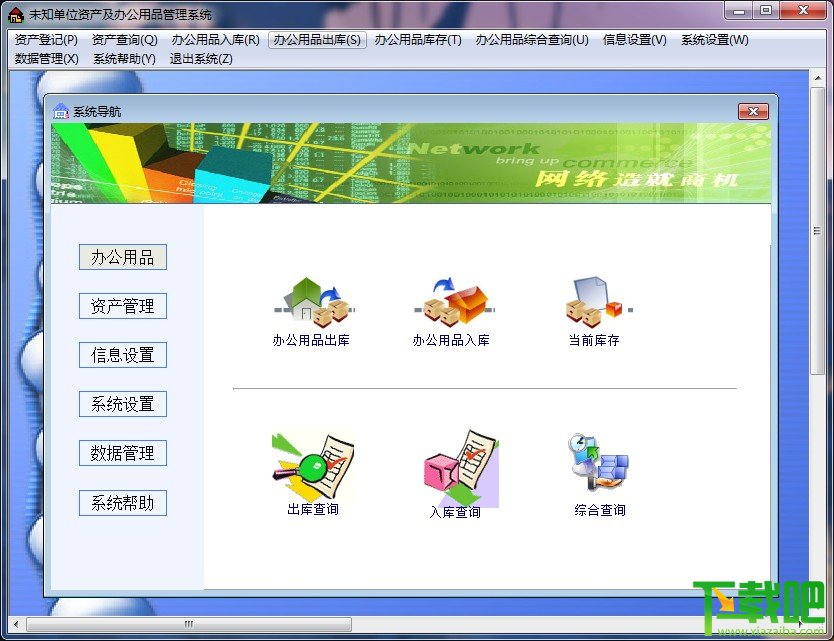834x641 pixels.
Task: Click the 退出系统(Z) menu item
Action: click(x=201, y=59)
